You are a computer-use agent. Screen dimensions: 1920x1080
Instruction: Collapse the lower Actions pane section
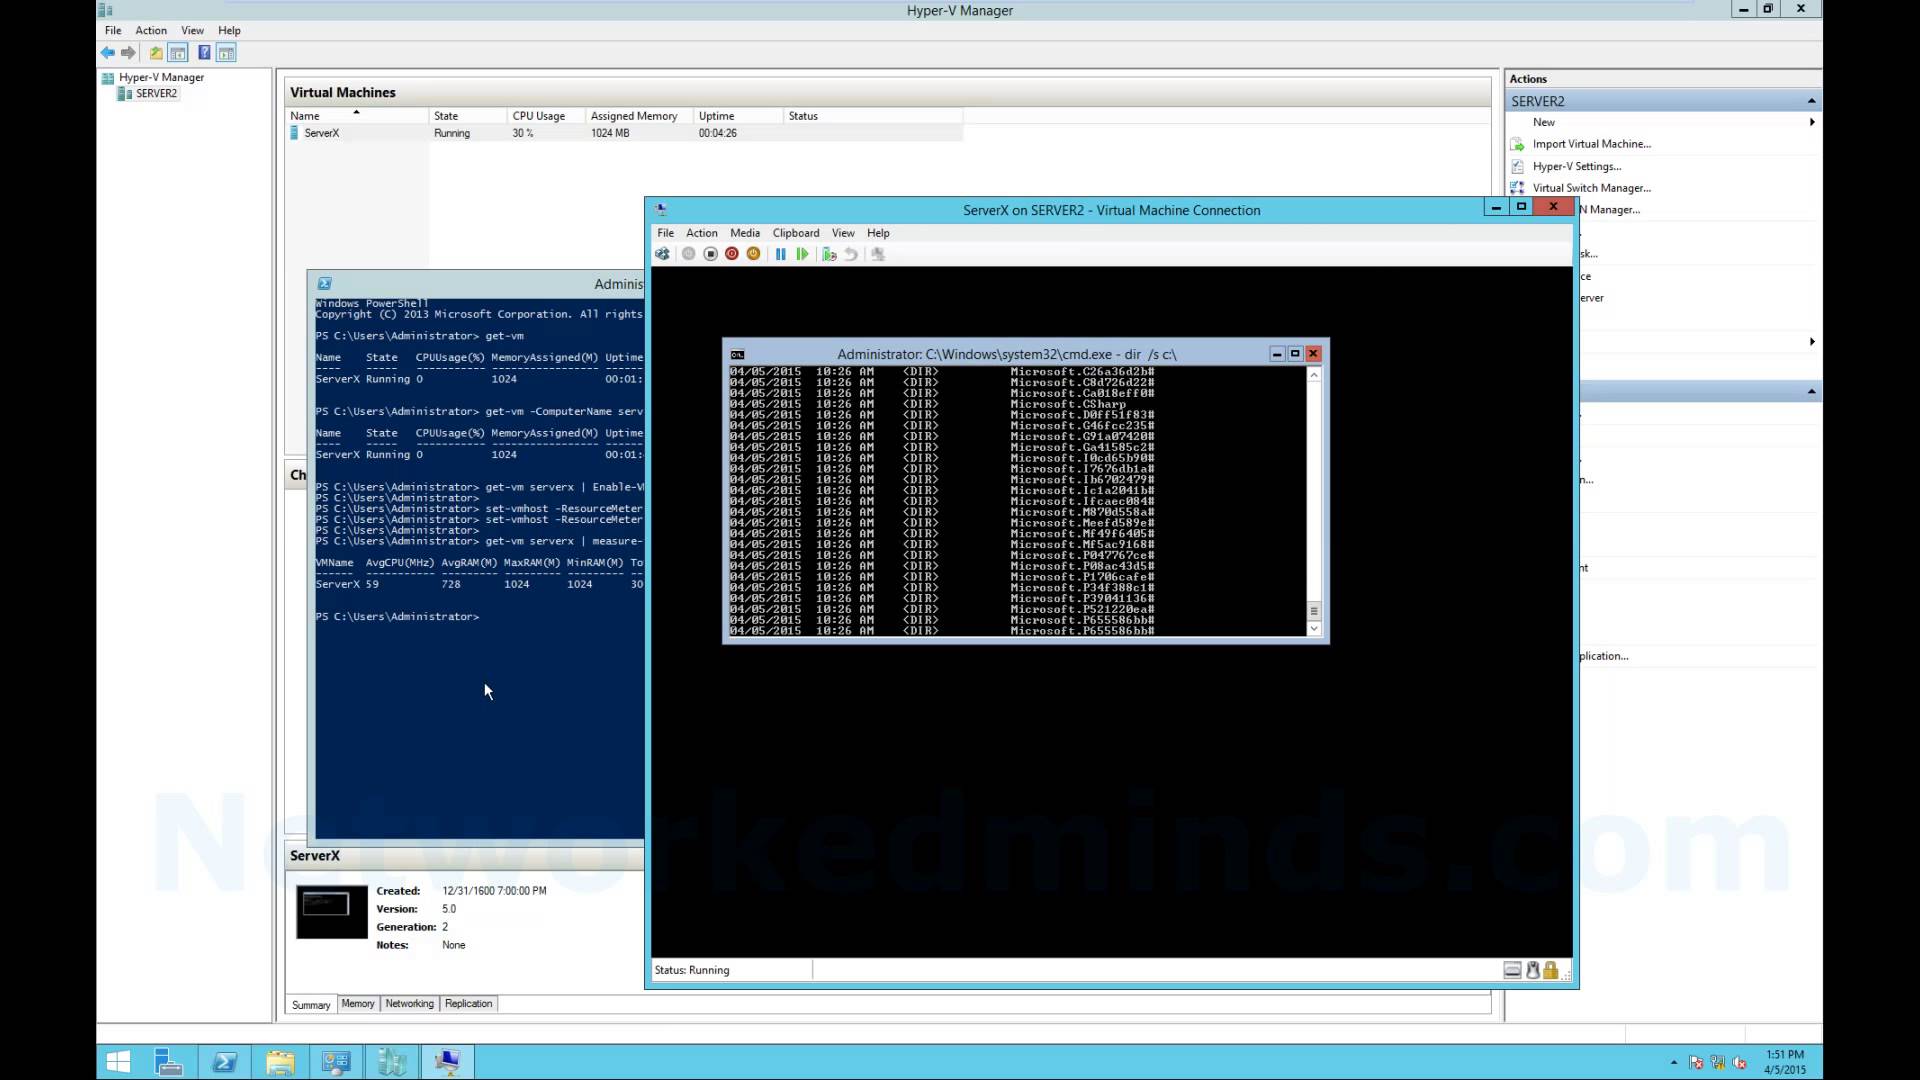tap(1811, 391)
